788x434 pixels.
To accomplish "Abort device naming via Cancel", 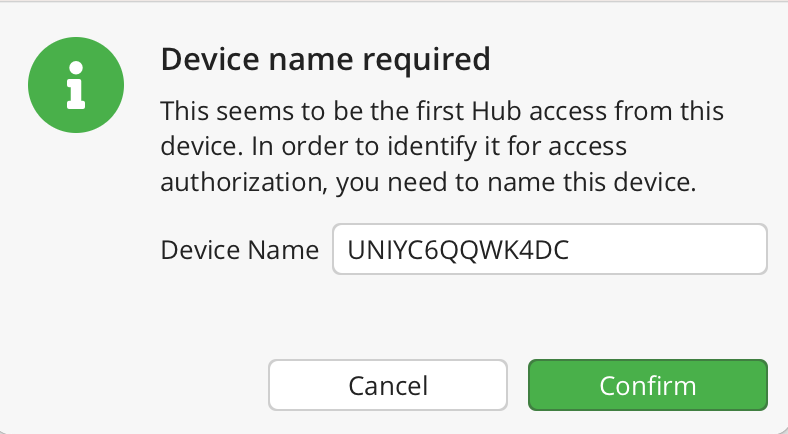I will click(388, 385).
